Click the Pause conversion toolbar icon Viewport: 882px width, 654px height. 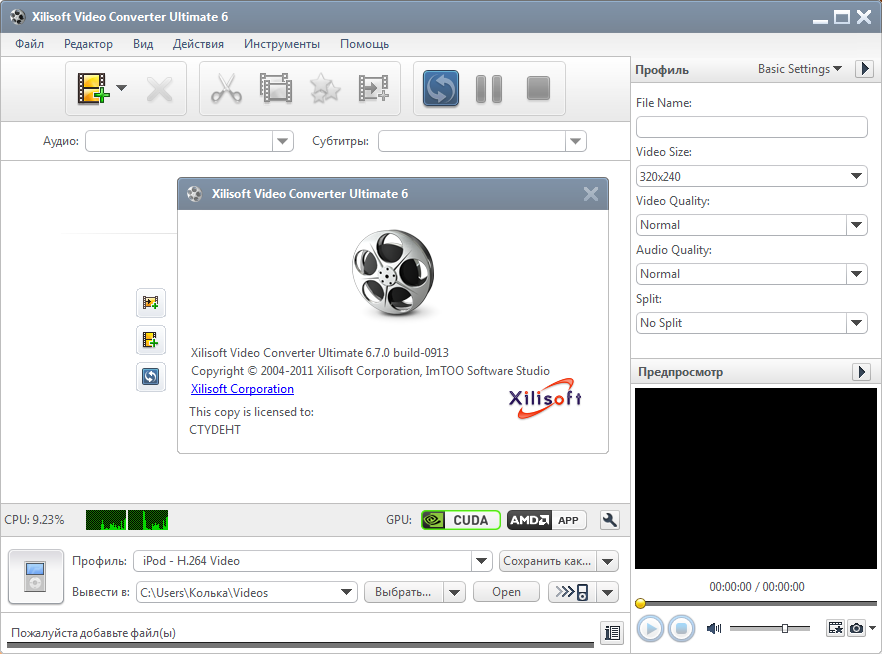pos(489,89)
